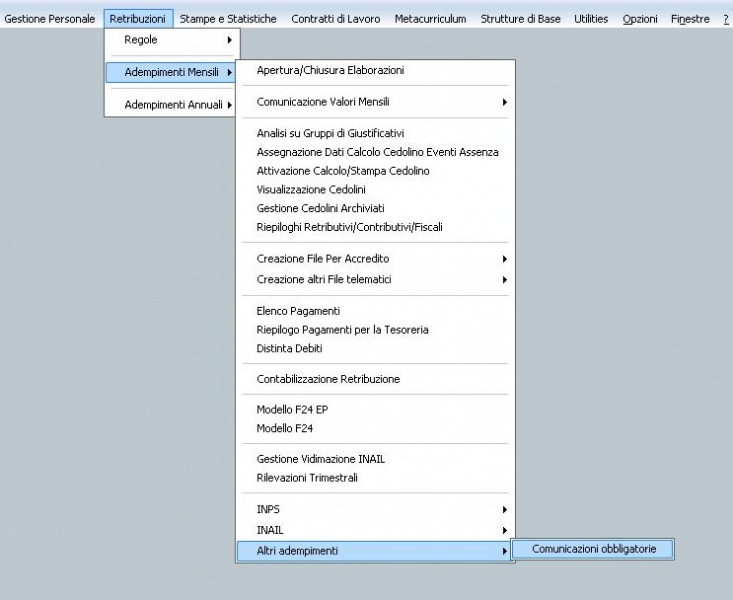Open the Utilities menu
Image resolution: width=733 pixels, height=600 pixels.
pyautogui.click(x=591, y=19)
